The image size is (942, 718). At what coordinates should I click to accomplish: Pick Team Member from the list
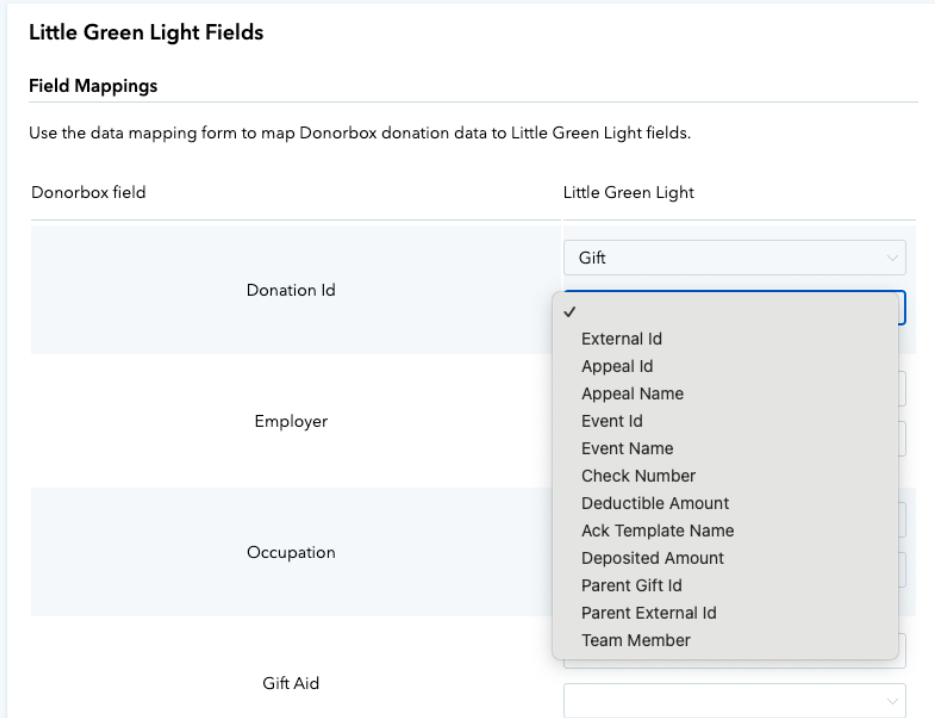(725, 640)
